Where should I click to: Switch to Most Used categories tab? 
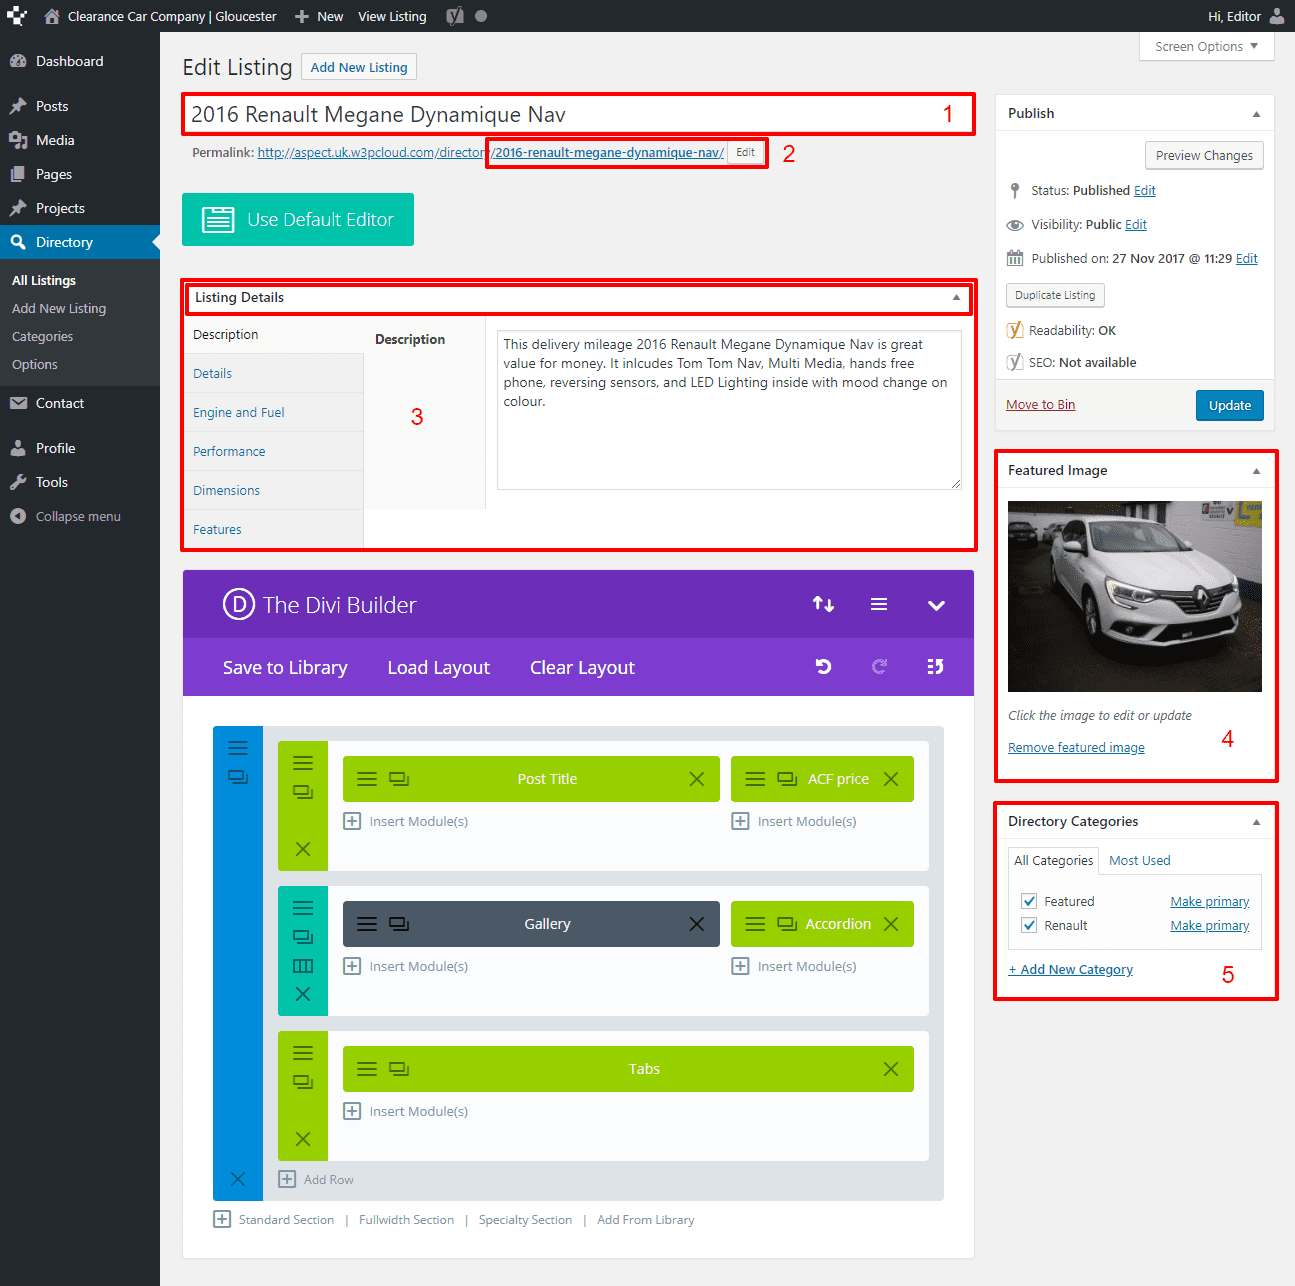1139,860
